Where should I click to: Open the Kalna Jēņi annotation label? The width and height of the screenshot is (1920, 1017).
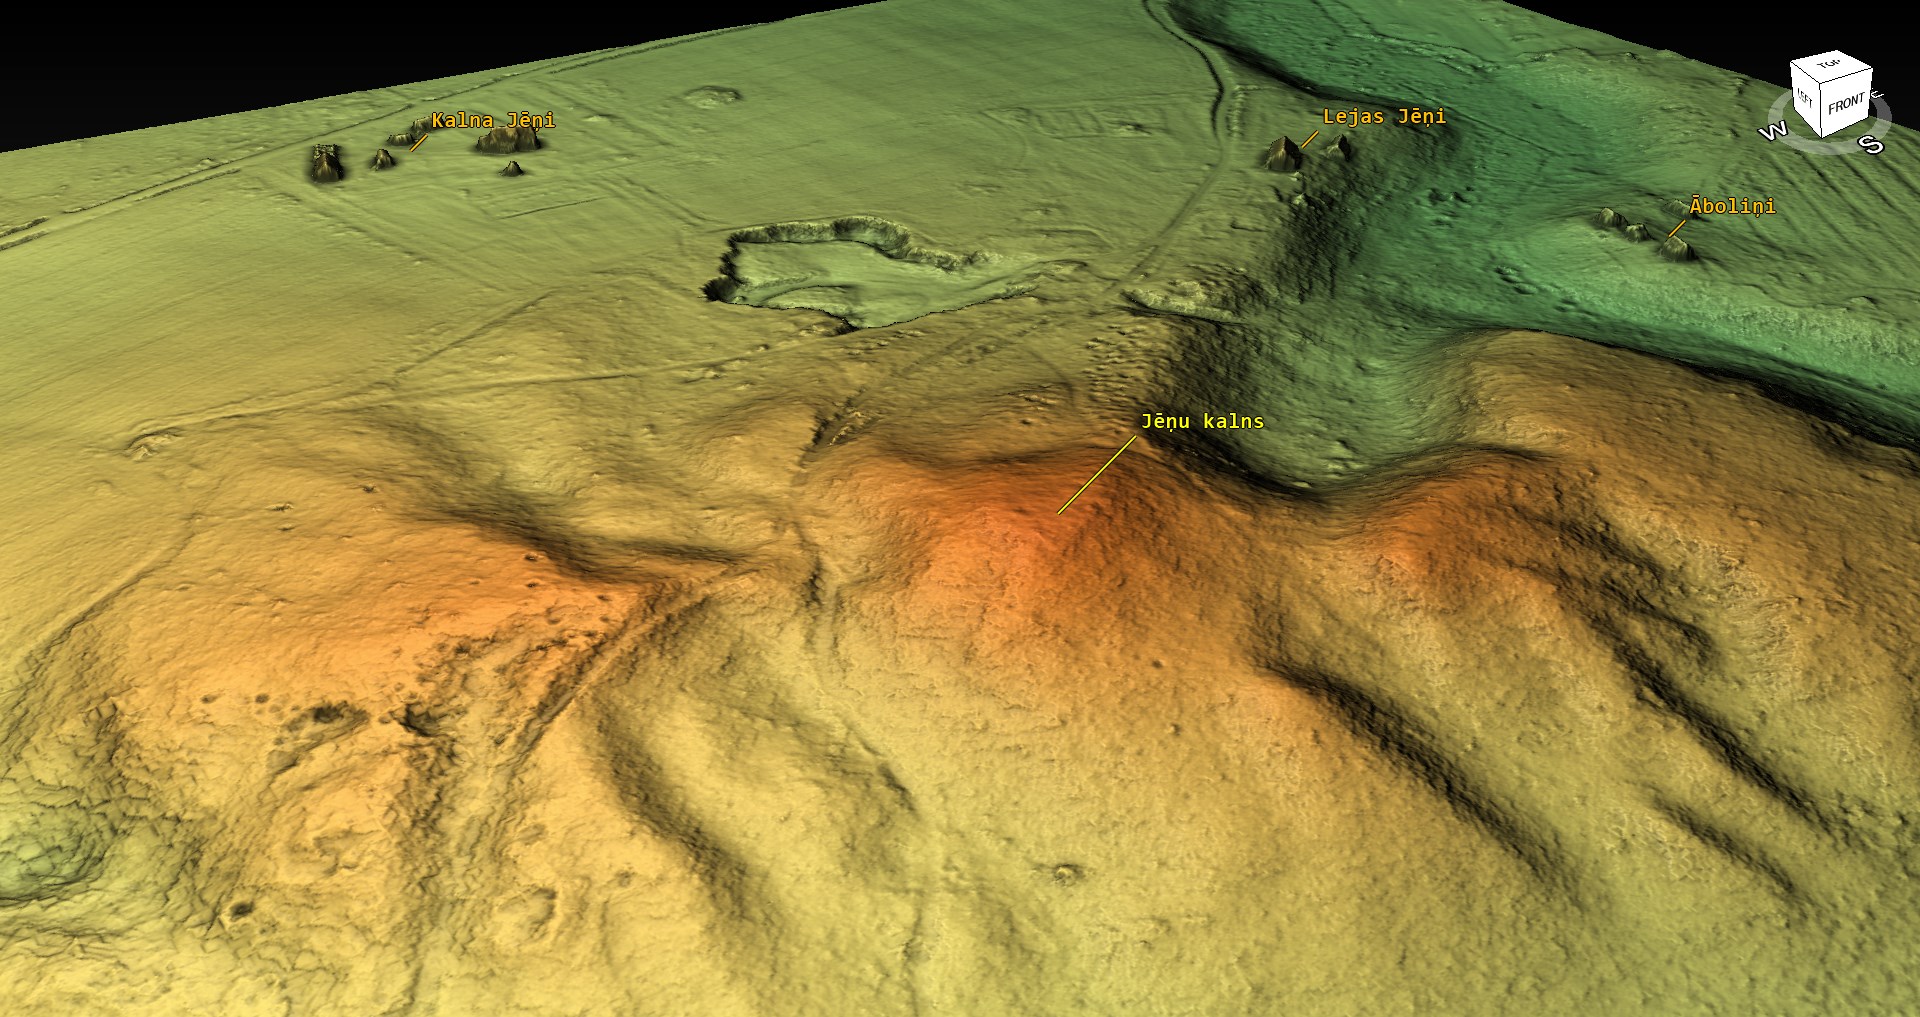click(x=493, y=120)
